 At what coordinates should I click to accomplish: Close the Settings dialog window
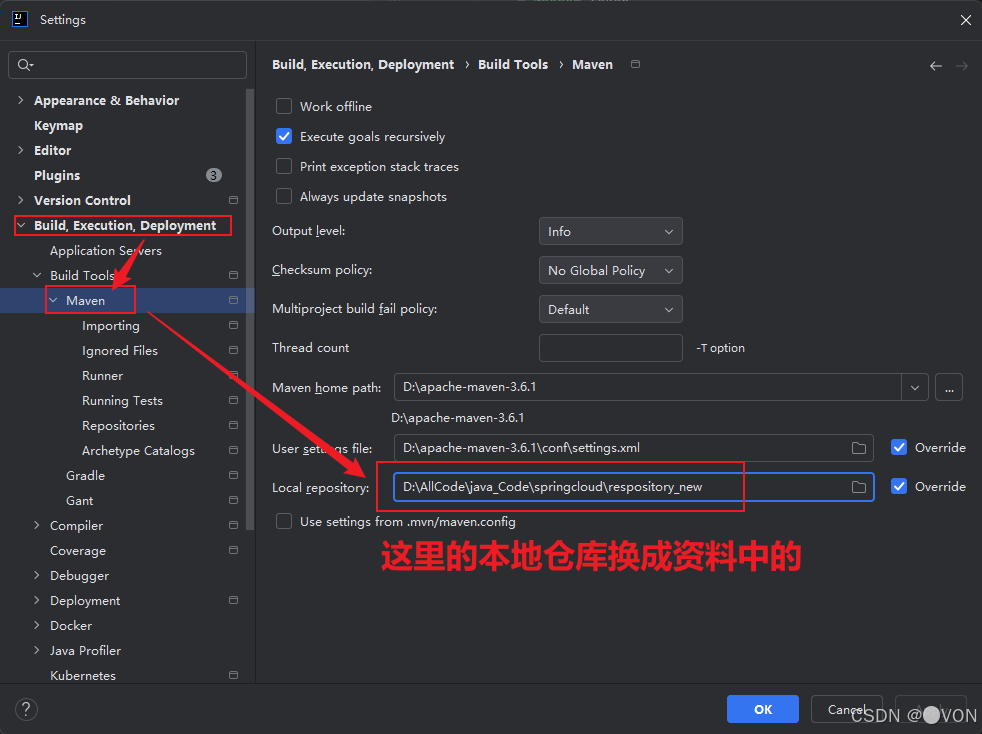click(x=966, y=20)
